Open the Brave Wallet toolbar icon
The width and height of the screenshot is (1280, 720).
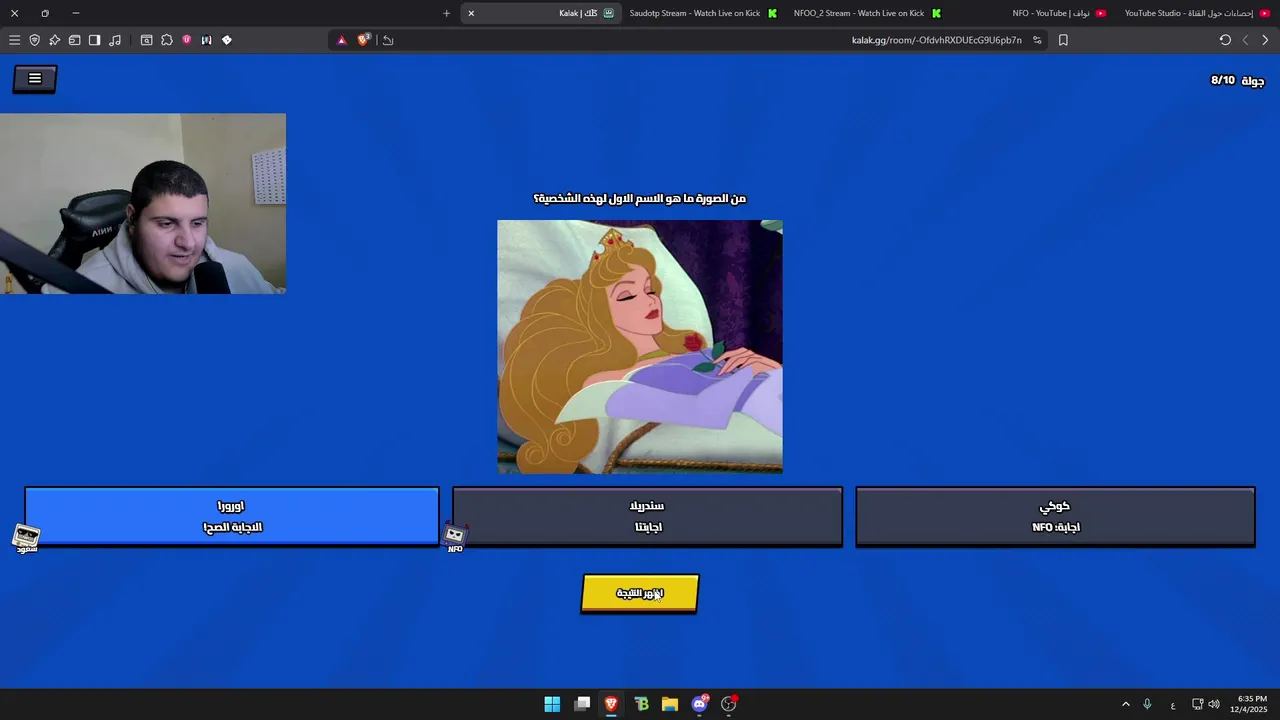(74, 40)
